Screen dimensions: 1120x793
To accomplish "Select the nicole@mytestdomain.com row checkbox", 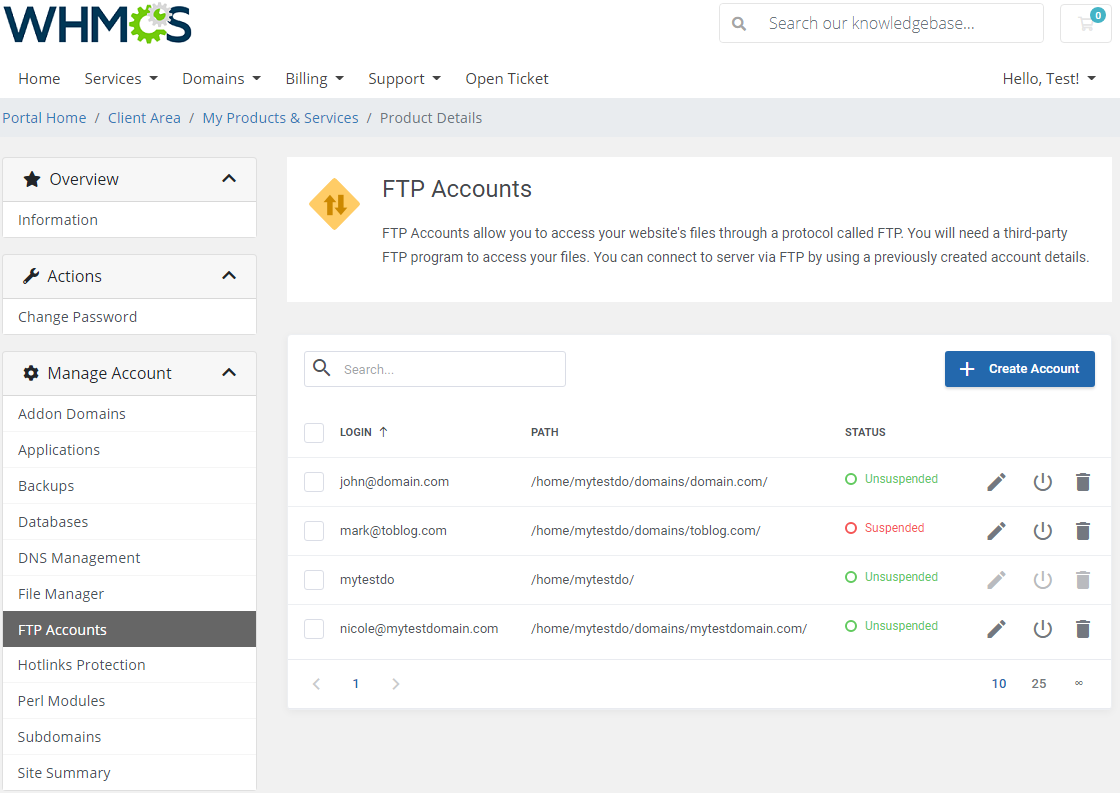I will coord(314,629).
